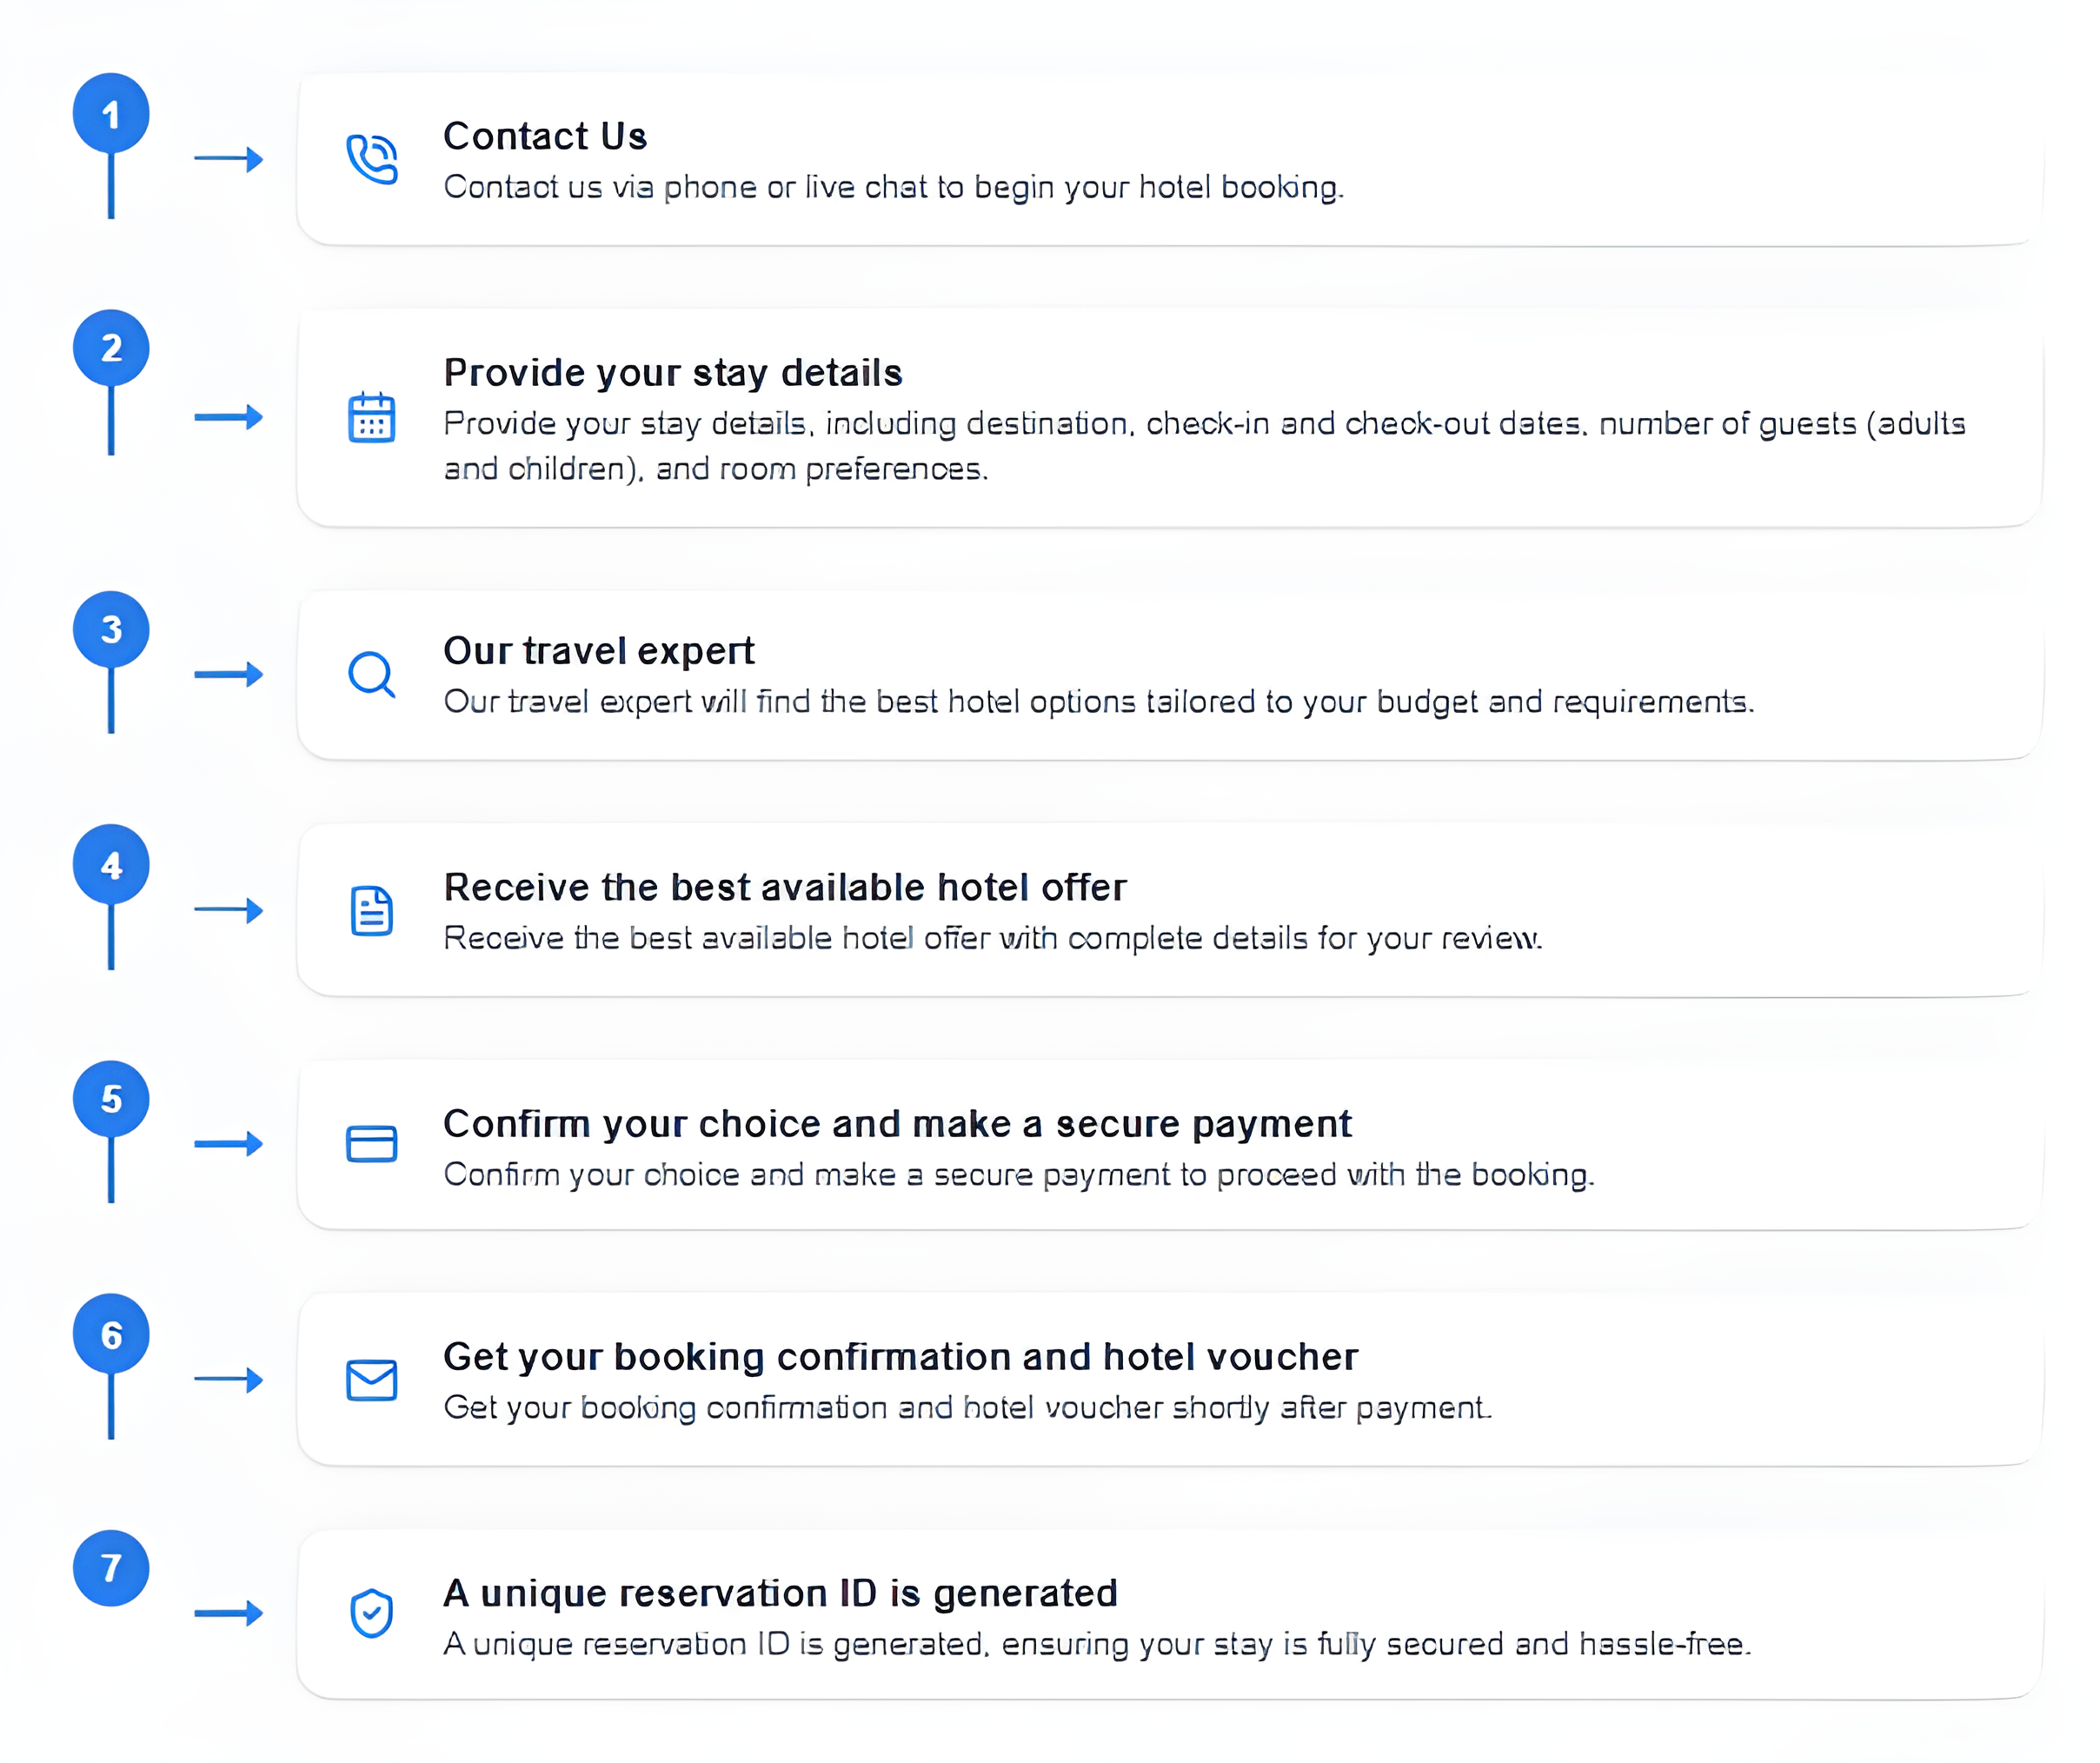The height and width of the screenshot is (1763, 2100).
Task: Click the arrow next to step 2
Action: tap(229, 417)
